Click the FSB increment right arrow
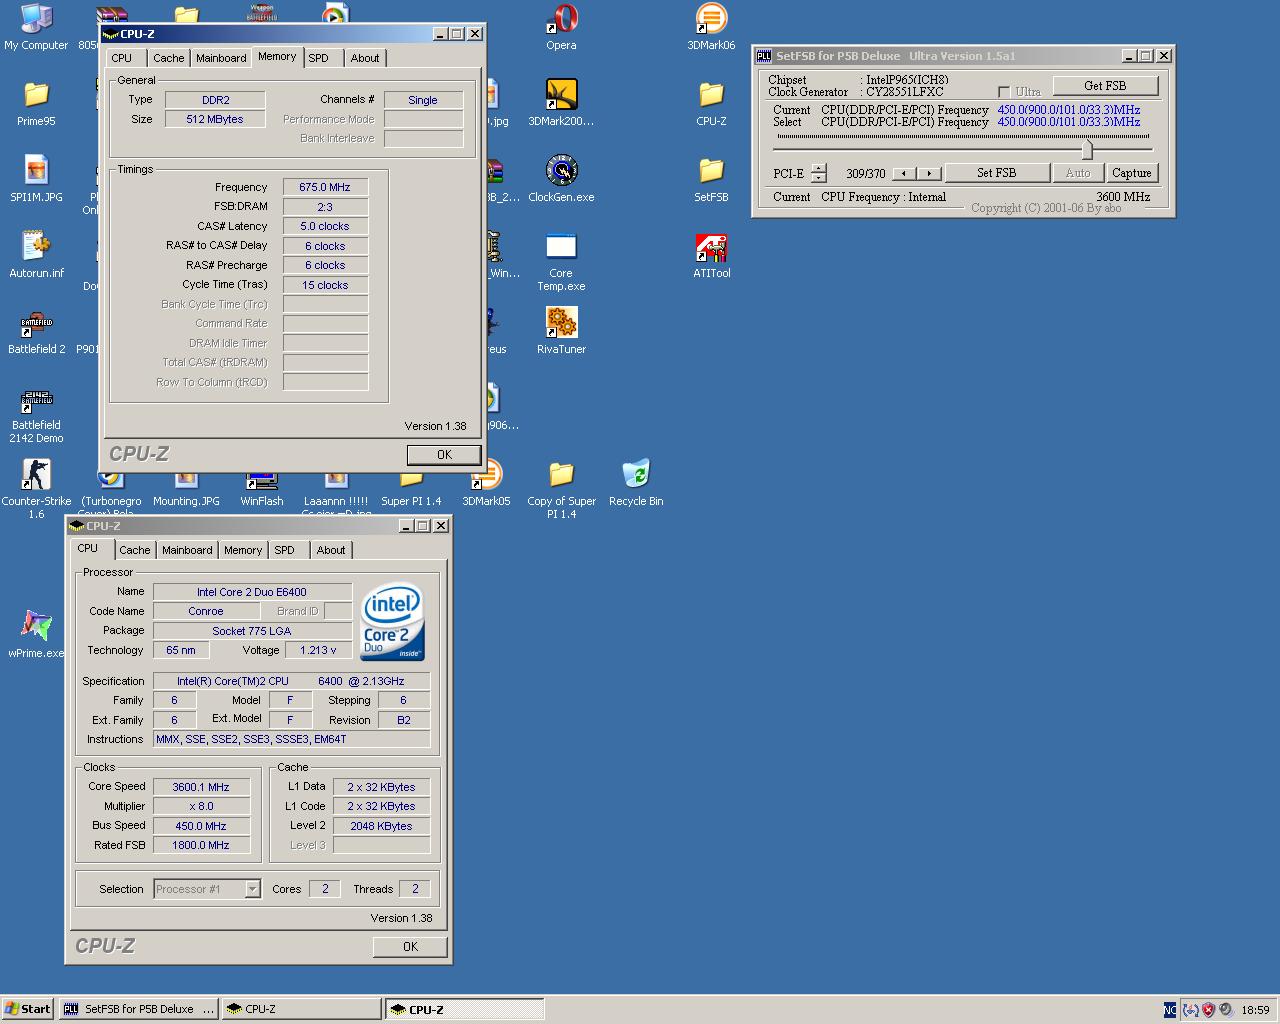 coord(930,173)
